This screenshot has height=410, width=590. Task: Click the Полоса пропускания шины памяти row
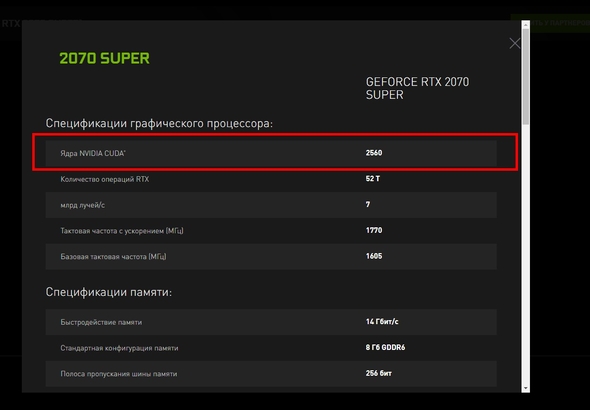[x=271, y=374]
